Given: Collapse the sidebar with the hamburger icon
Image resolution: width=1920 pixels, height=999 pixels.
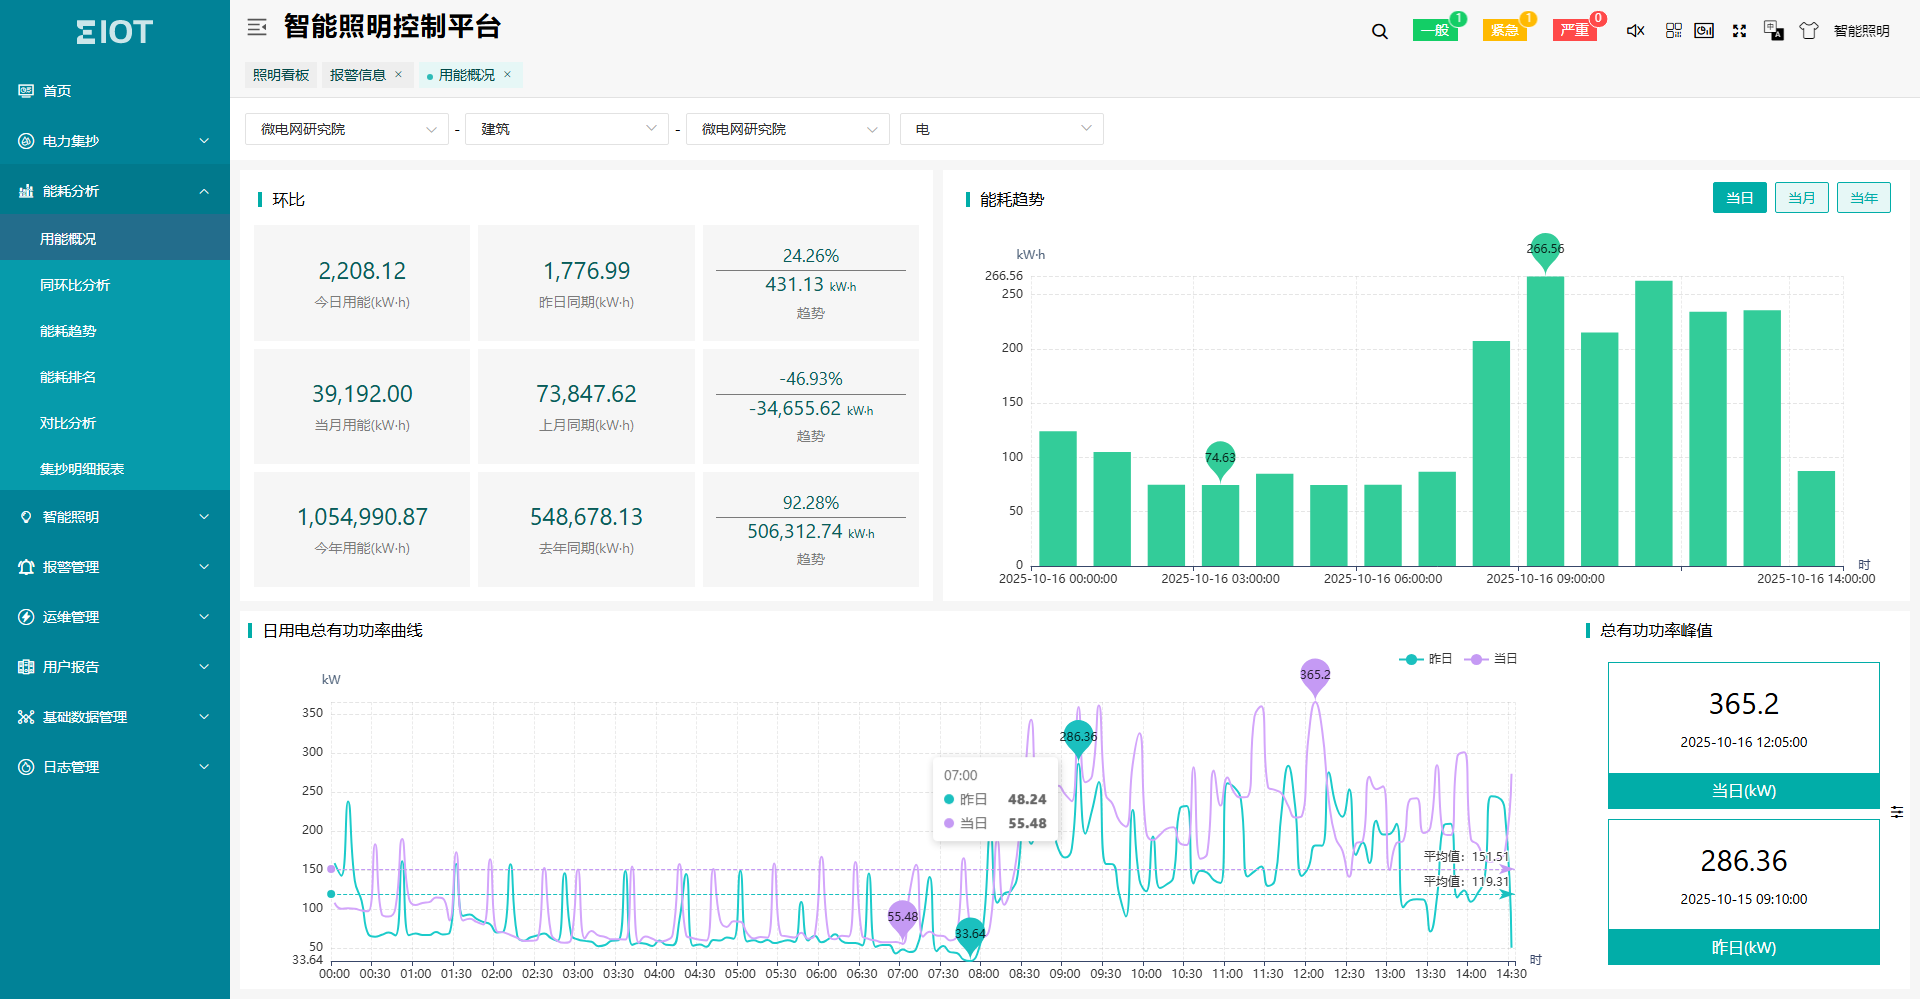Looking at the screenshot, I should 257,27.
